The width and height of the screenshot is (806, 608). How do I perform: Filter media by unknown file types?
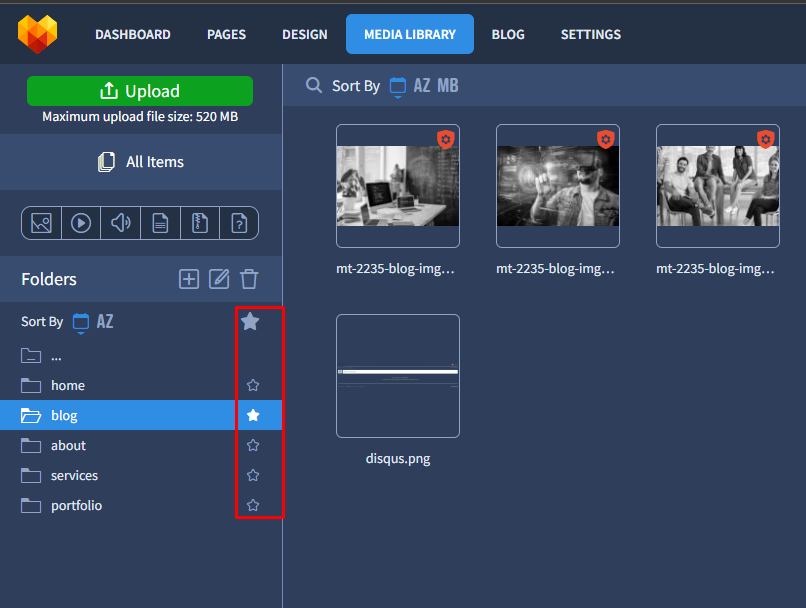coord(239,223)
